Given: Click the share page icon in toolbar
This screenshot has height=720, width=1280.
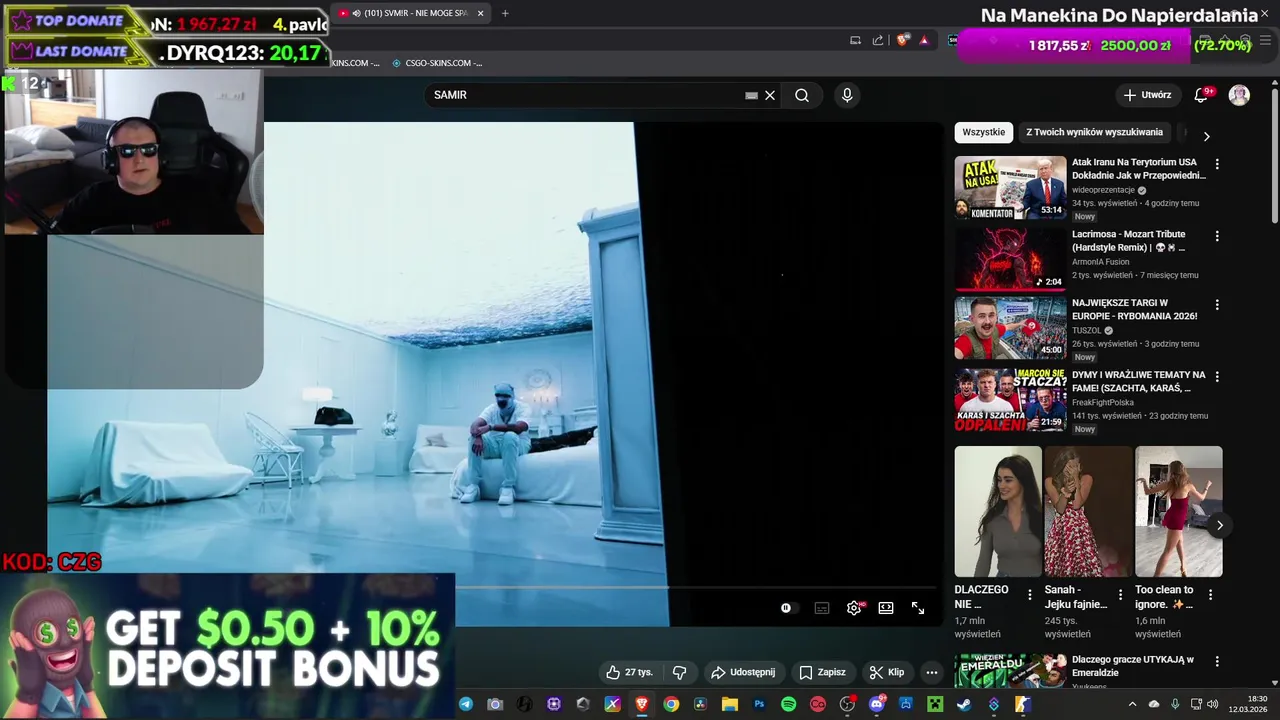Looking at the screenshot, I should point(878,40).
